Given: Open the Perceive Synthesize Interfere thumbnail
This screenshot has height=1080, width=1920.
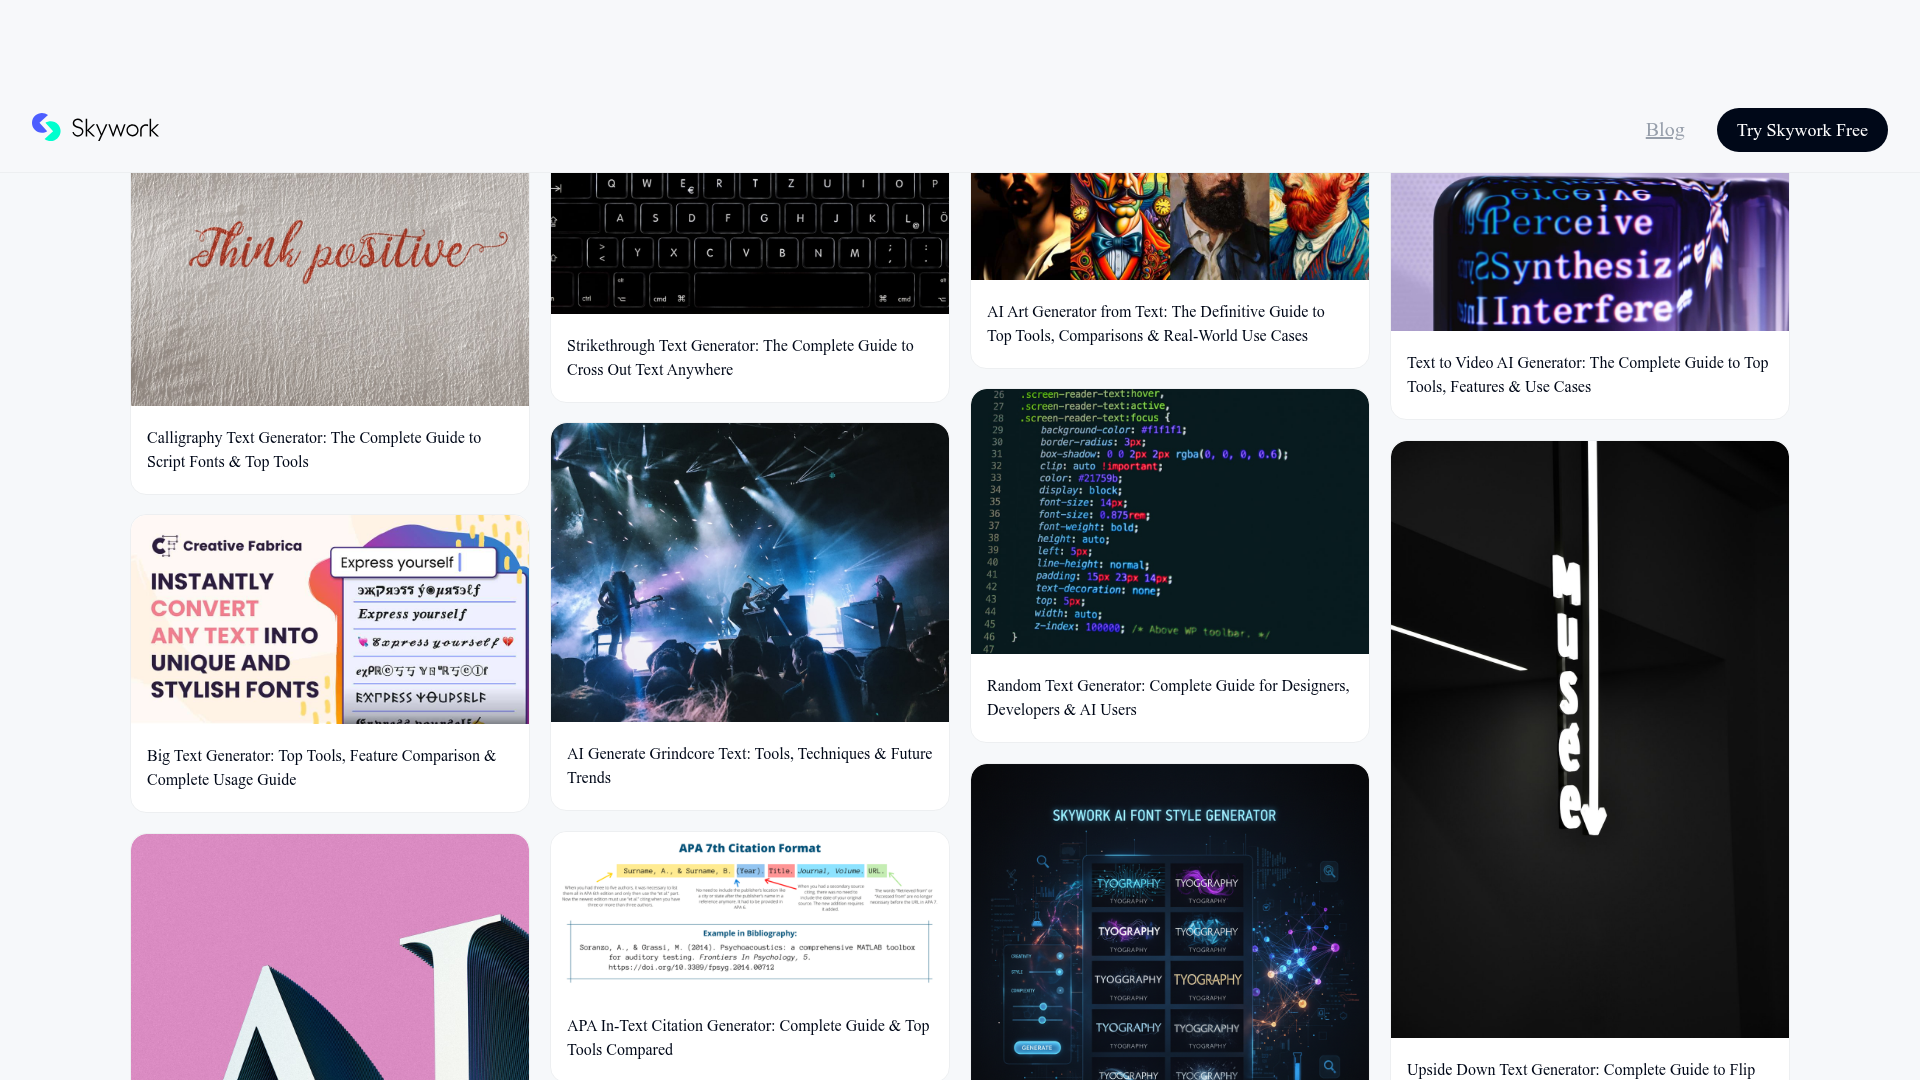Looking at the screenshot, I should click(x=1590, y=252).
